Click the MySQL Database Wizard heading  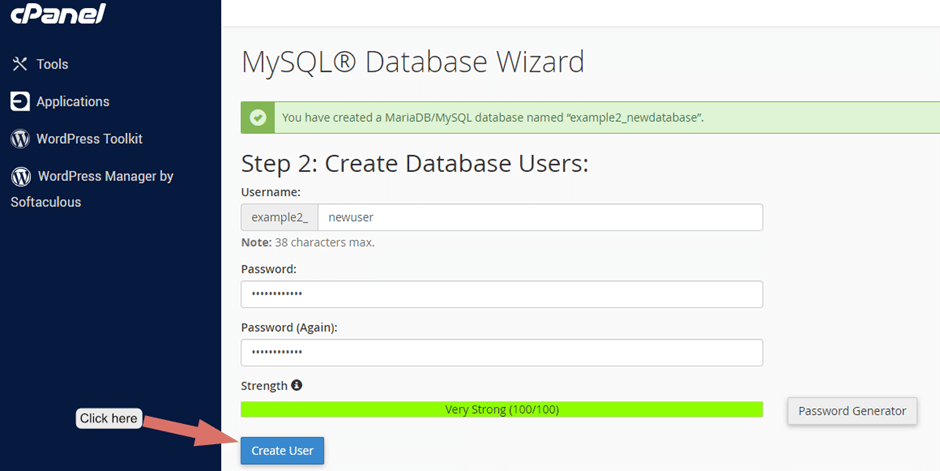[413, 62]
